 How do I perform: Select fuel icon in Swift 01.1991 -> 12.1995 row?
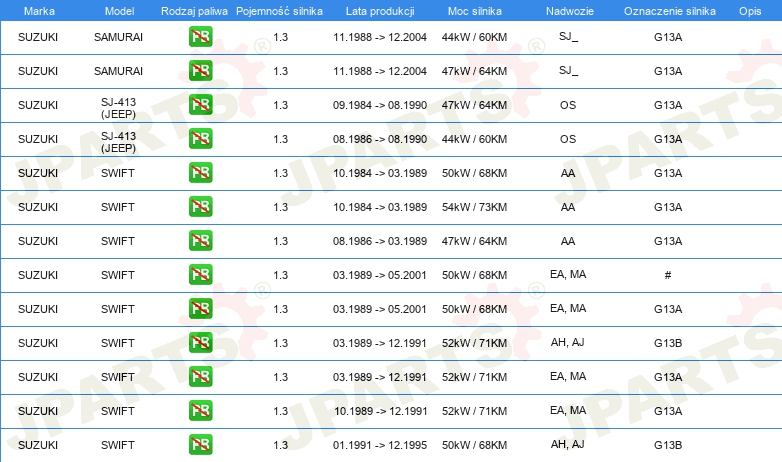[x=200, y=444]
